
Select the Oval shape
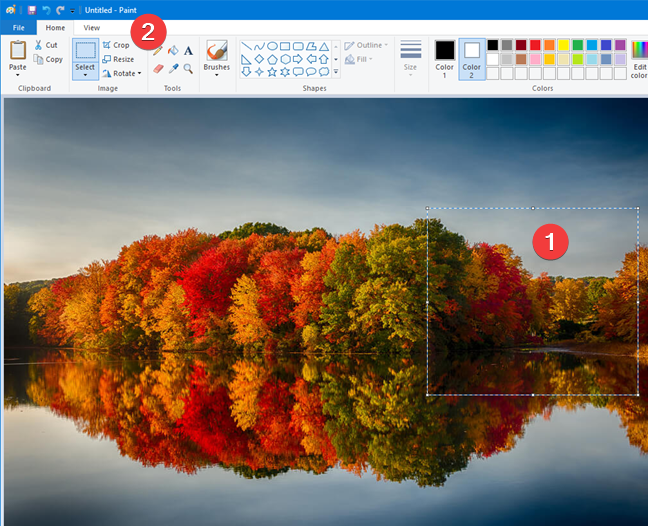click(272, 46)
